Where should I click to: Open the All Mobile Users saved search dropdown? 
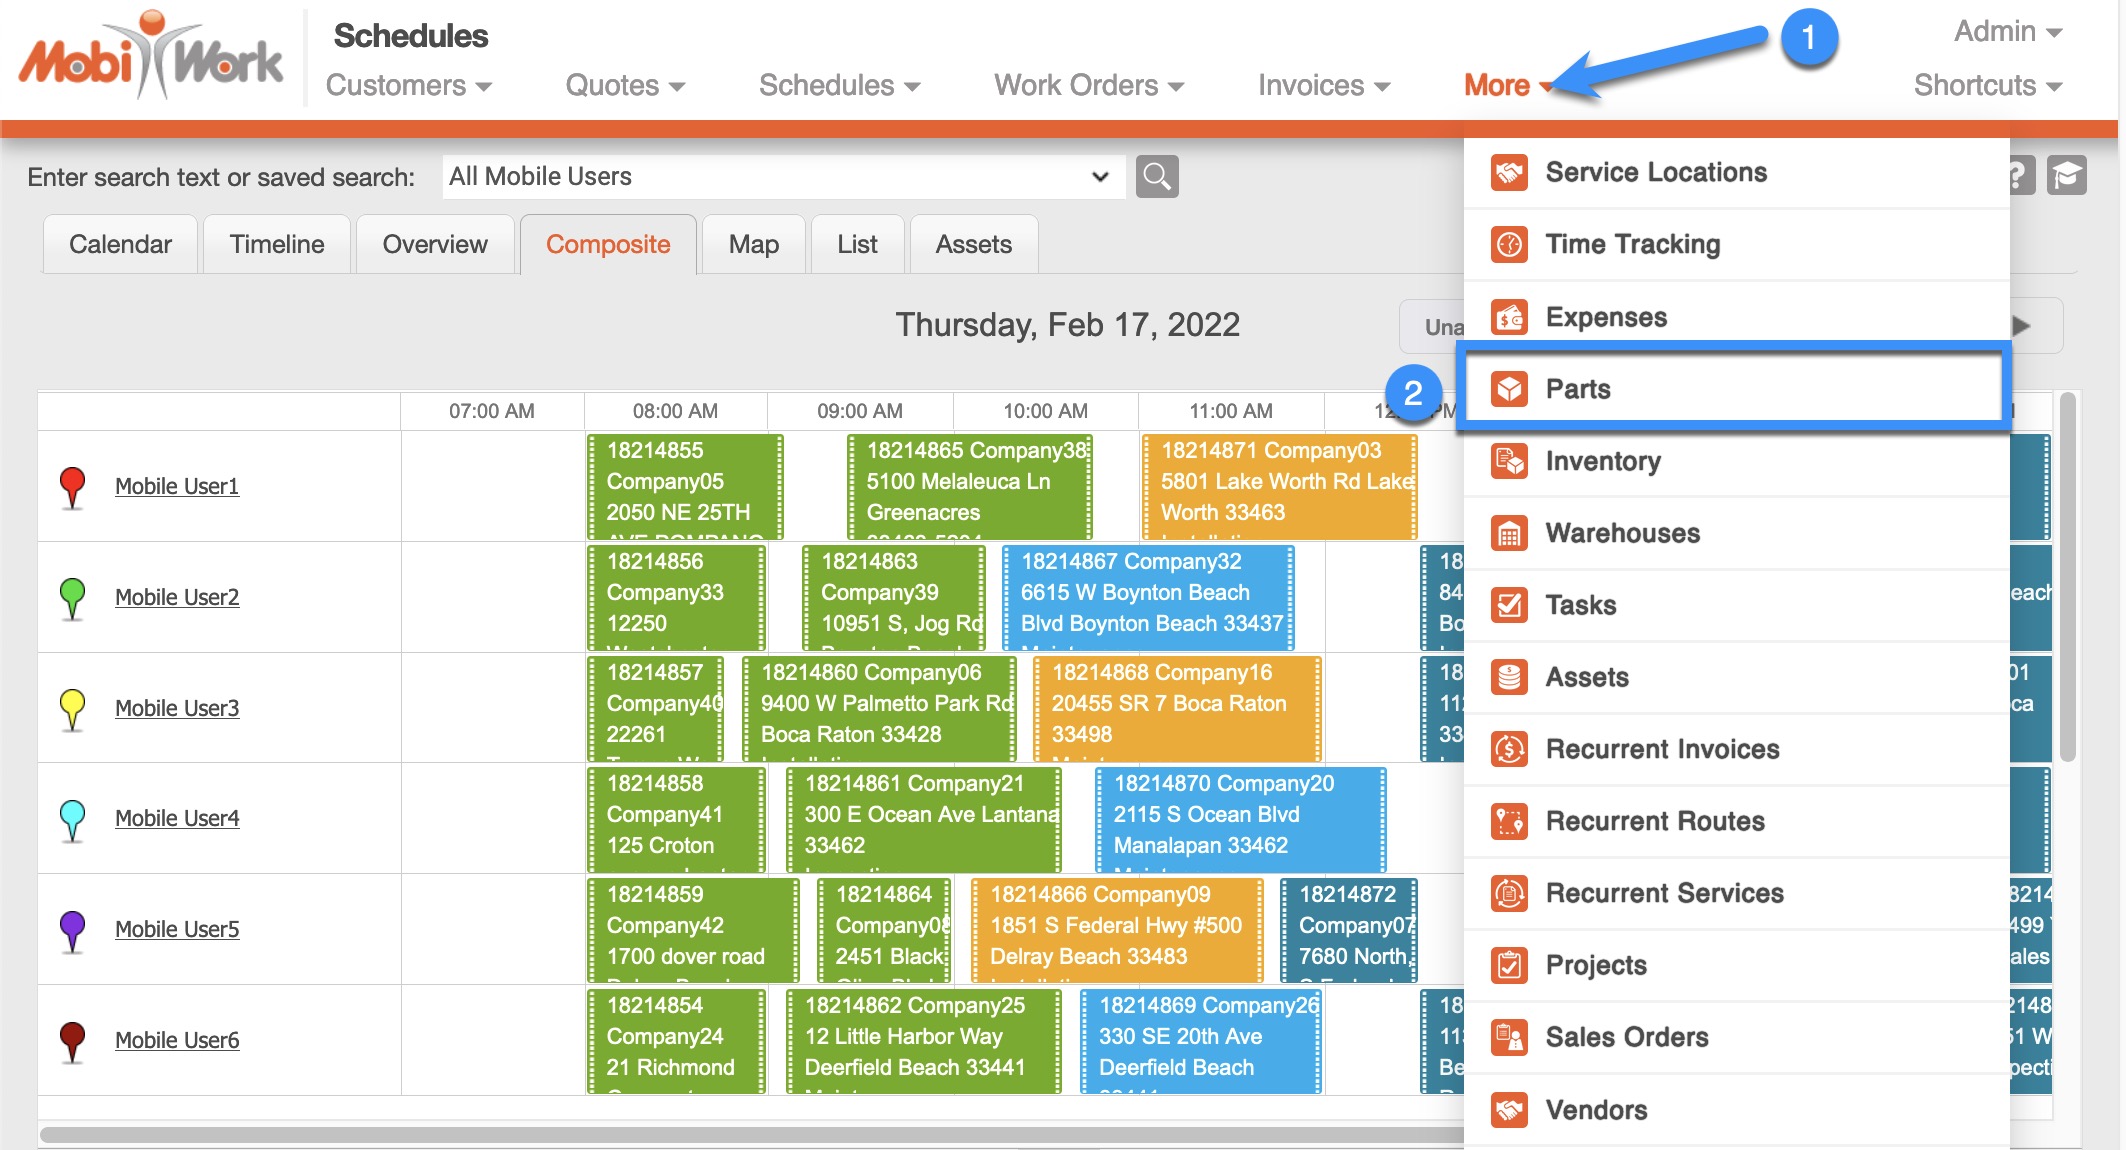pos(782,177)
